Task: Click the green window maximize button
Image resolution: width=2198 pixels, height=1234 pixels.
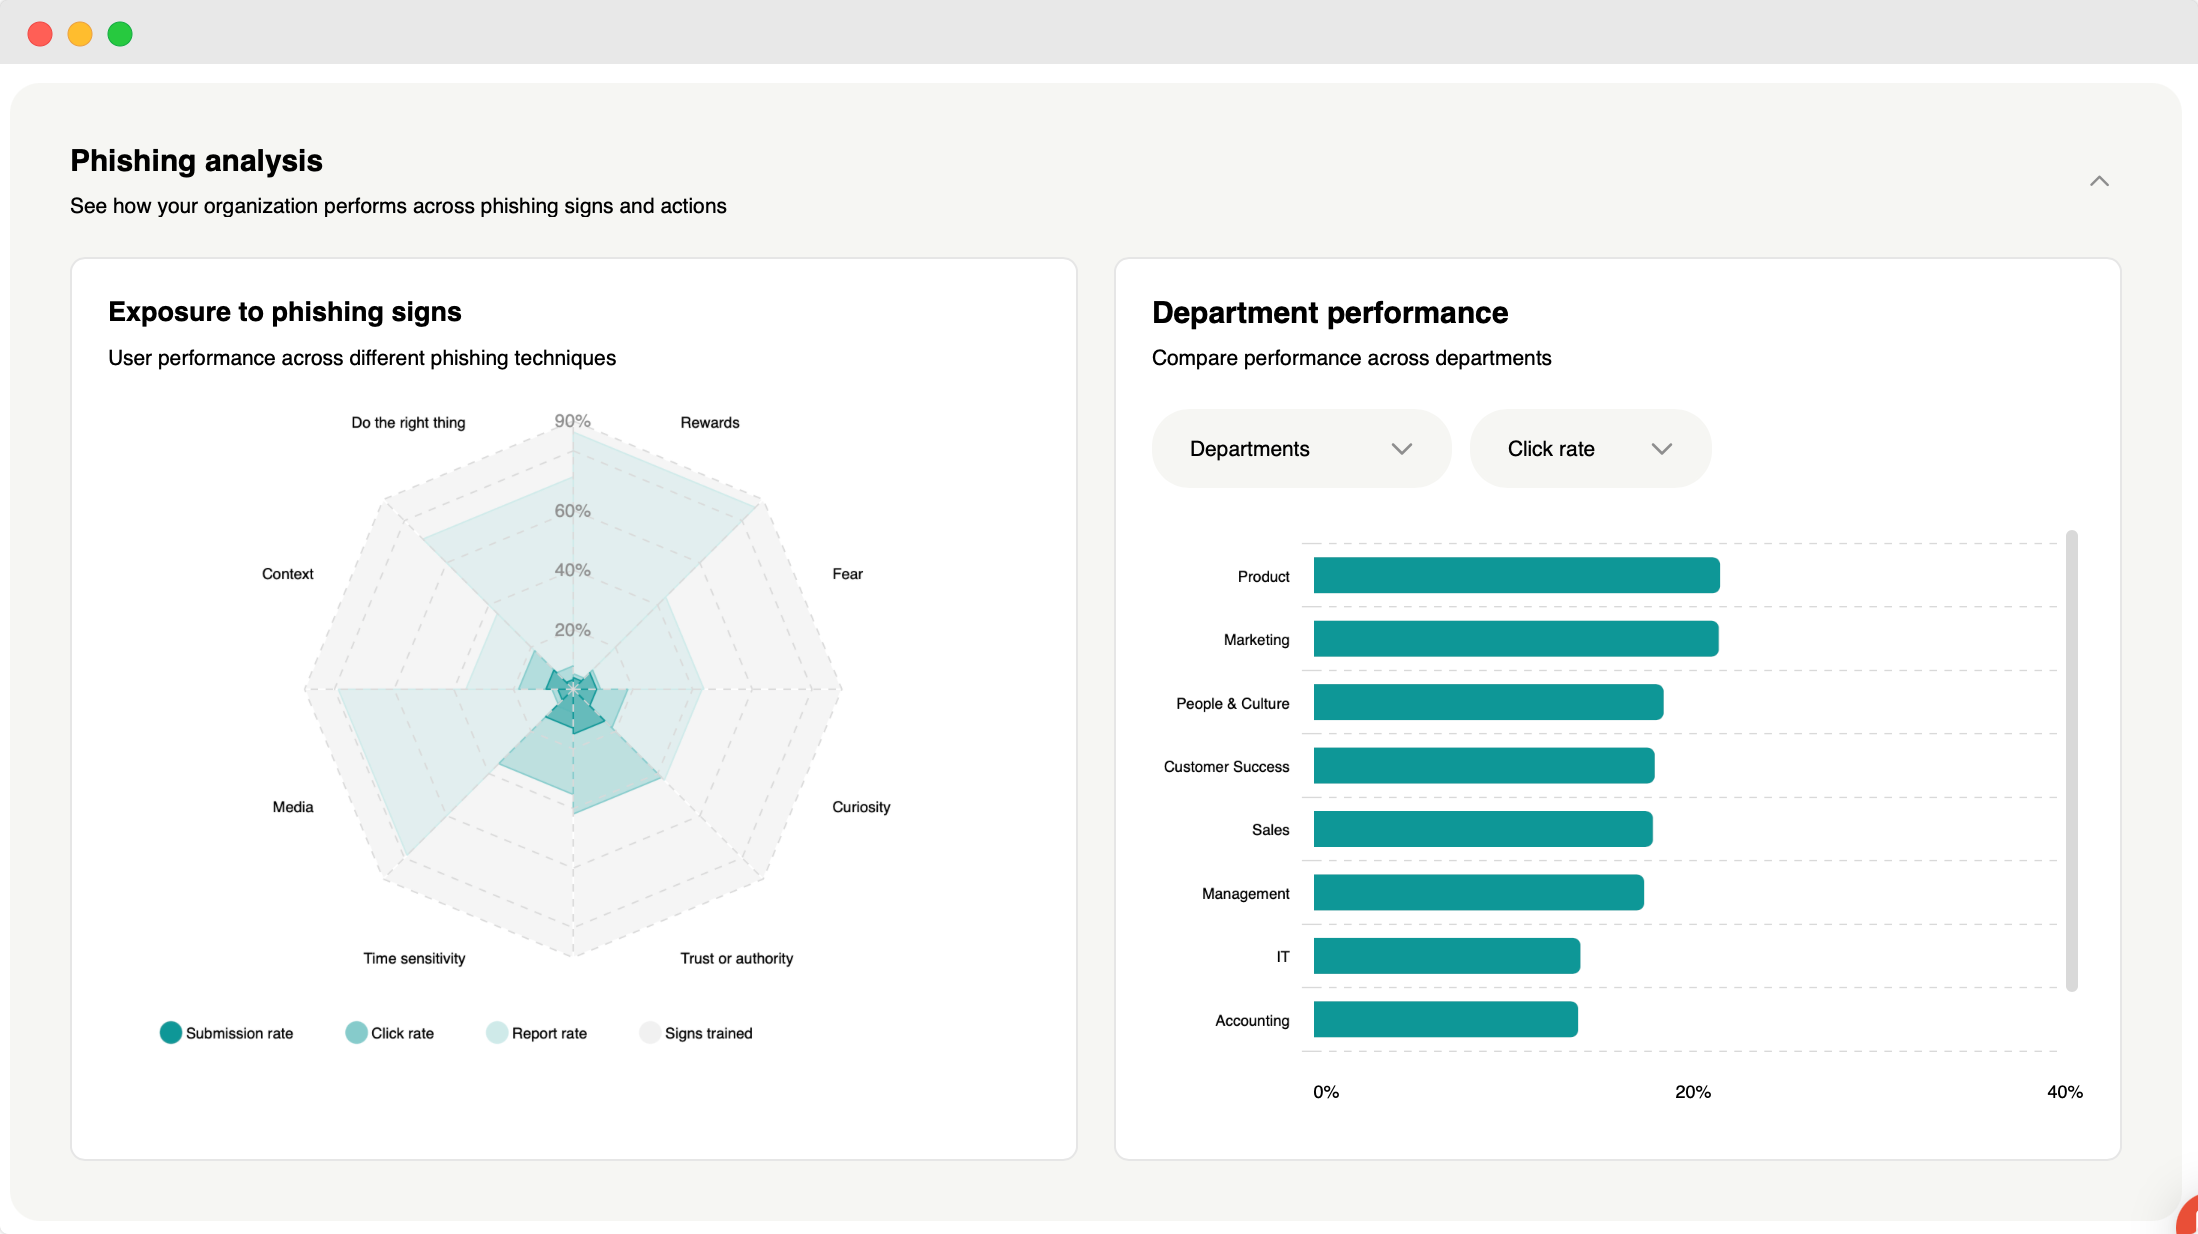Action: 120,34
